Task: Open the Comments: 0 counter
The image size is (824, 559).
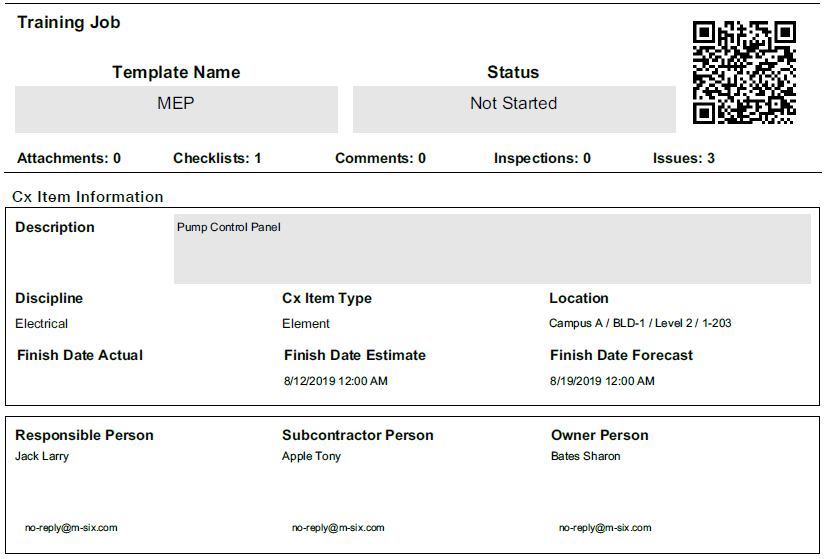Action: coord(380,158)
